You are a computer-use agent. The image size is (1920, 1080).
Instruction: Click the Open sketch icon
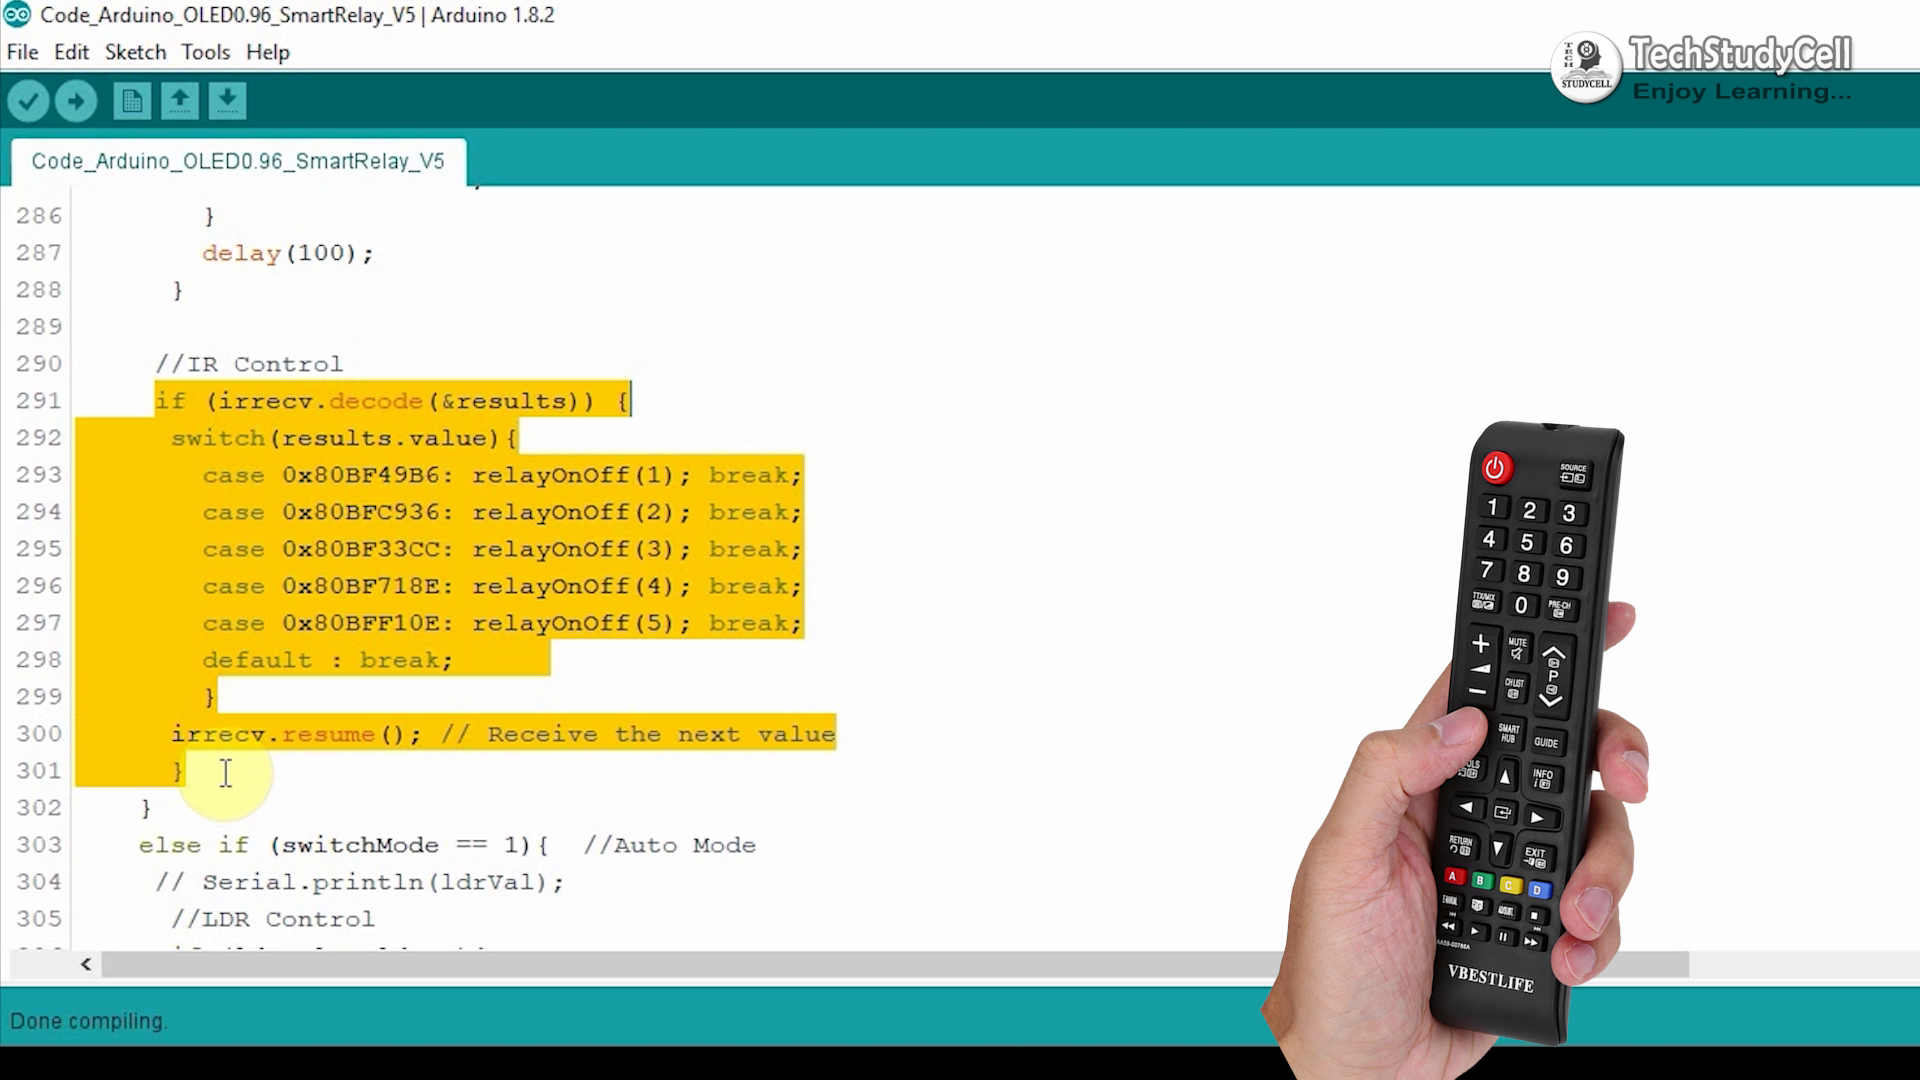coord(179,100)
